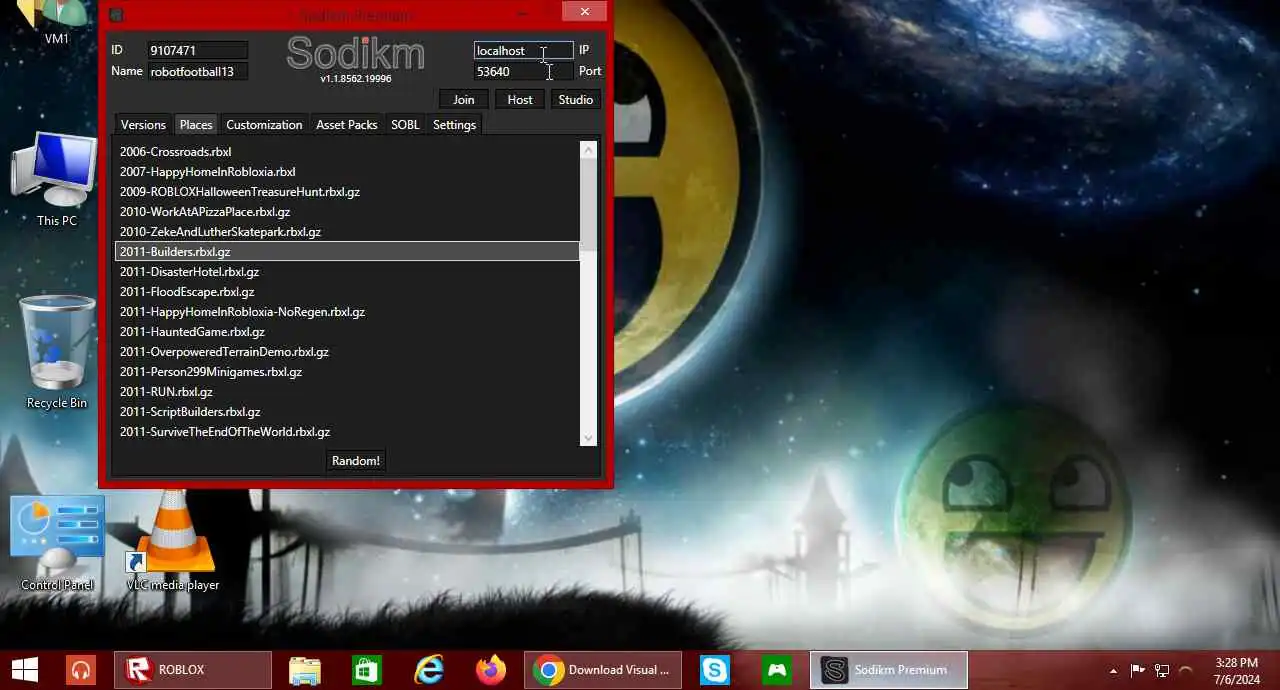Viewport: 1280px width, 690px height.
Task: Select 2011-OverpoweredTerrainDemo.rbxl.gz
Action: 347,352
